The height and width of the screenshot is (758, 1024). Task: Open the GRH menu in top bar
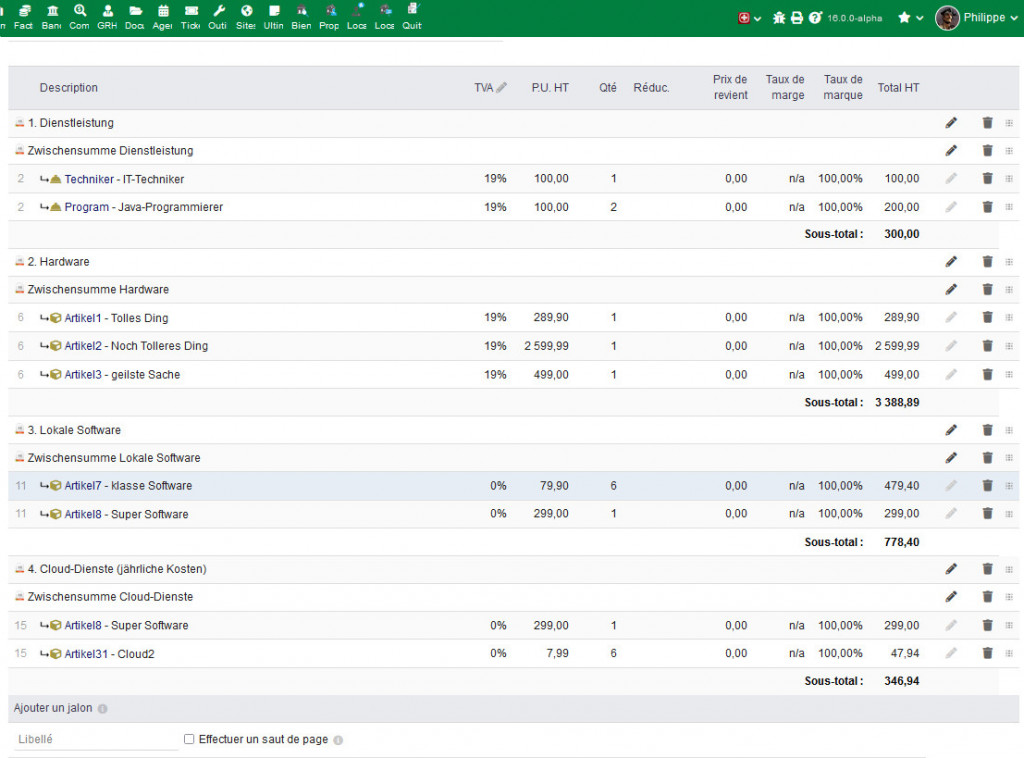coord(107,17)
